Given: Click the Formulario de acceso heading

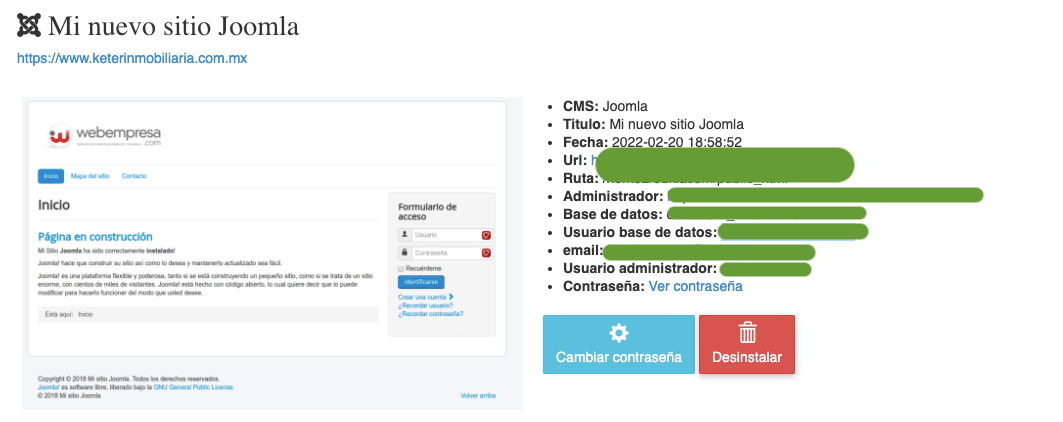Looking at the screenshot, I should click(x=428, y=212).
